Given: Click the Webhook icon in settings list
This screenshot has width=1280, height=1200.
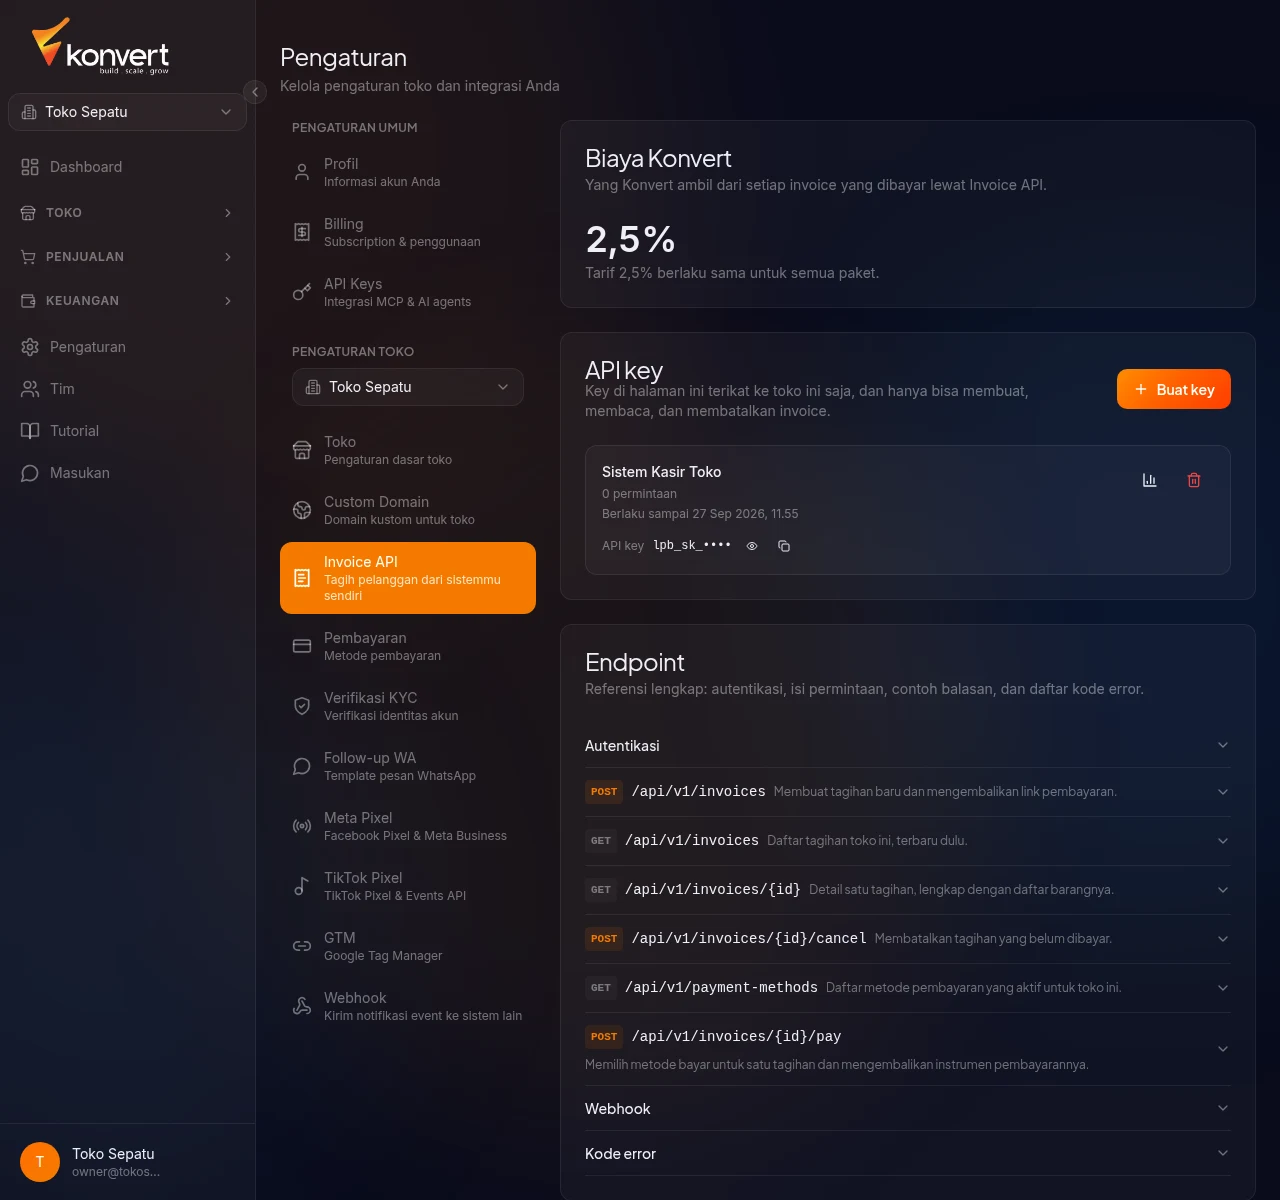Looking at the screenshot, I should coord(302,1006).
